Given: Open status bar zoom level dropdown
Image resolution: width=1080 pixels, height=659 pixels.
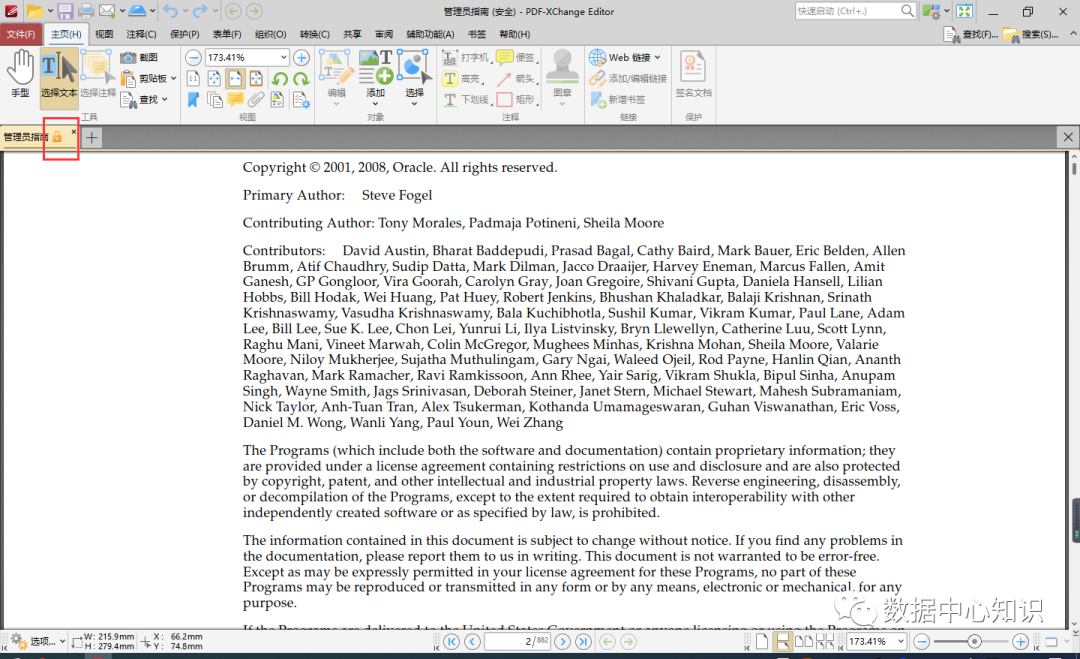Looking at the screenshot, I should click(x=900, y=641).
